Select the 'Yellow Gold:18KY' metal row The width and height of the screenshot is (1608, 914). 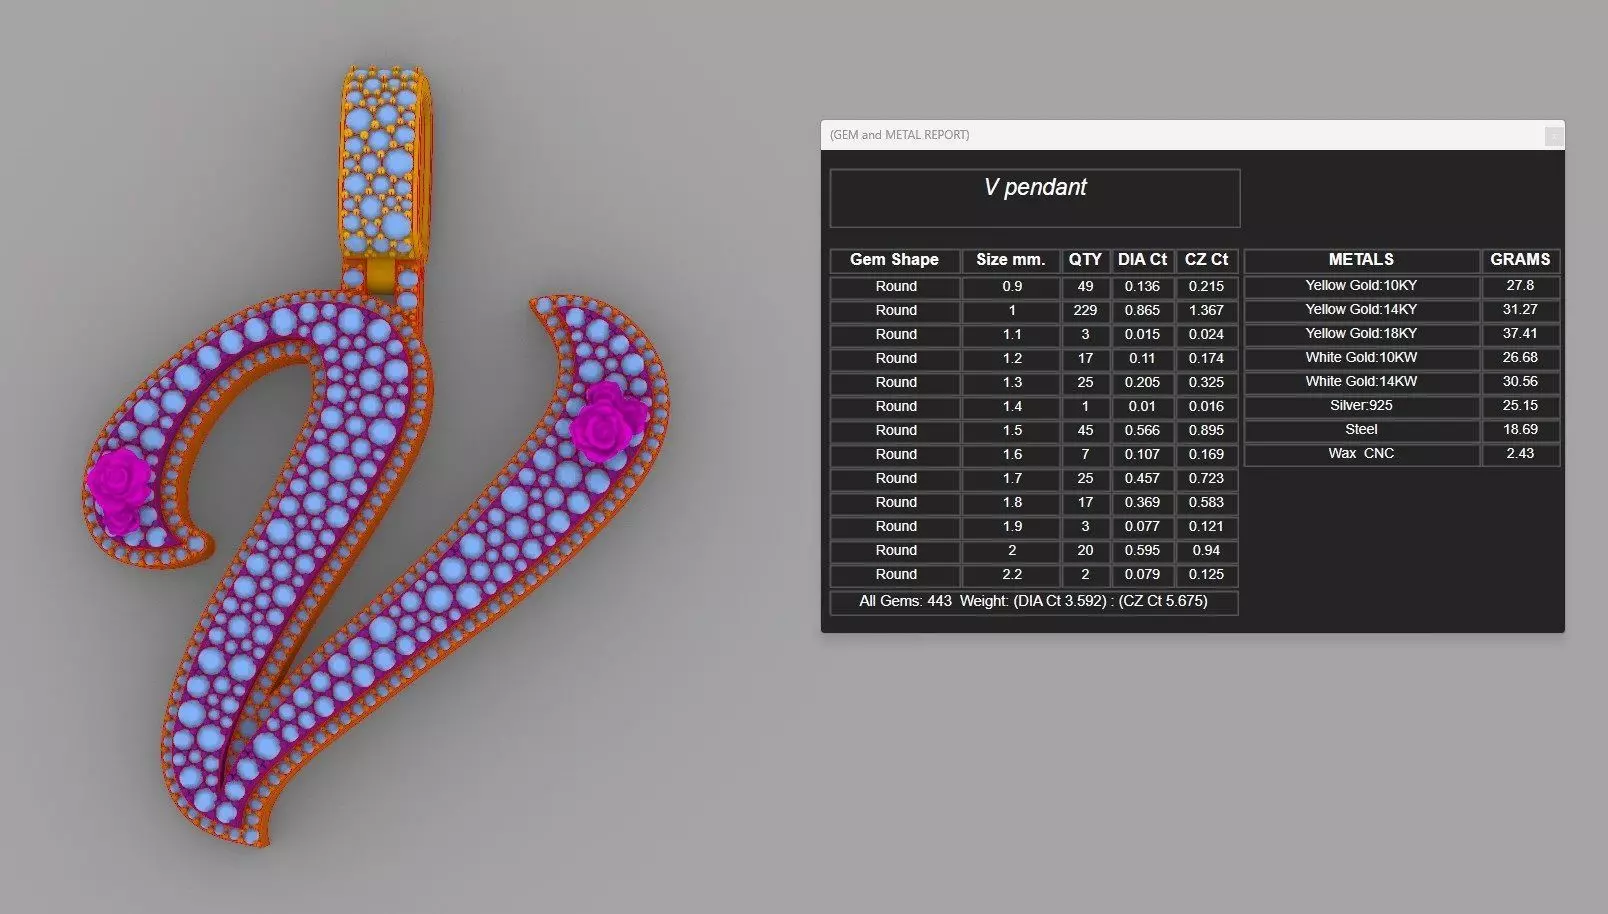pyautogui.click(x=1362, y=334)
